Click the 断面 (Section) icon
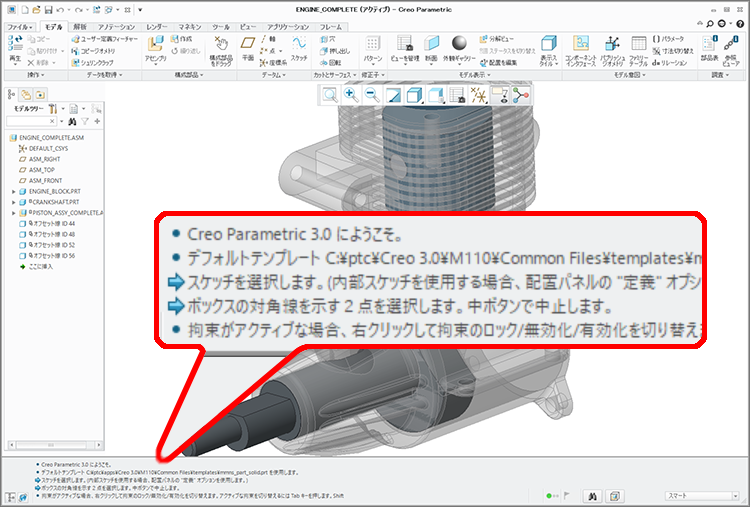Image resolution: width=750 pixels, height=507 pixels. pyautogui.click(x=432, y=48)
